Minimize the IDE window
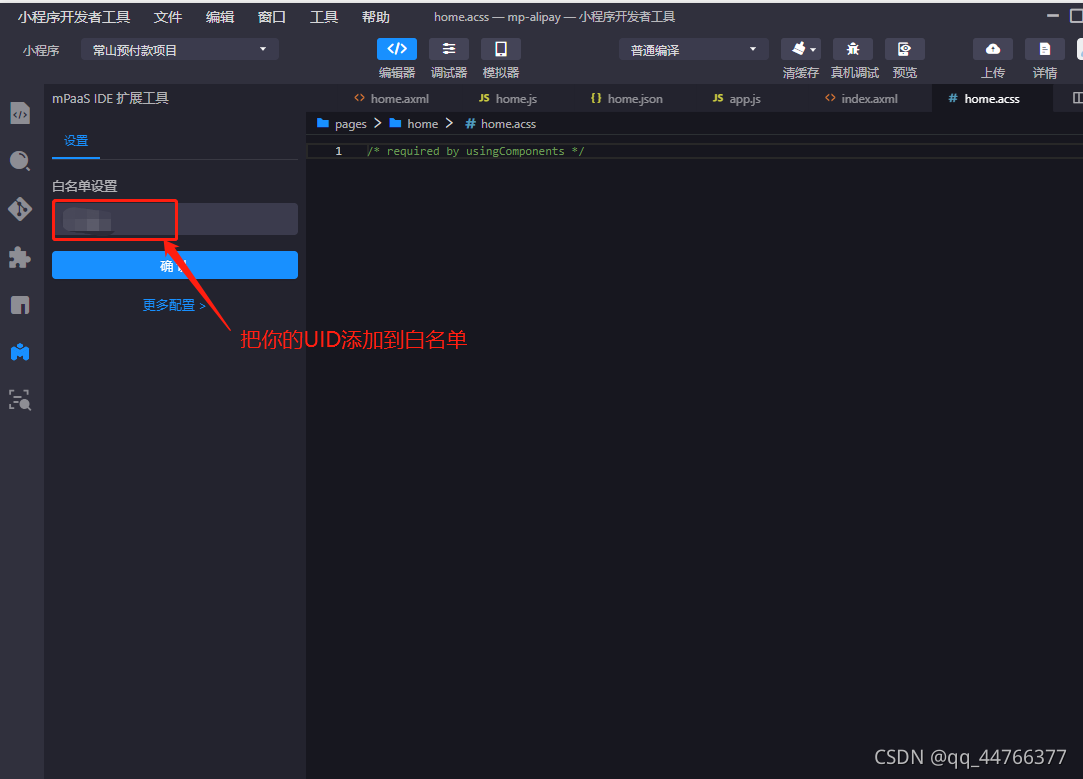Viewport: 1083px width, 779px height. click(1053, 15)
